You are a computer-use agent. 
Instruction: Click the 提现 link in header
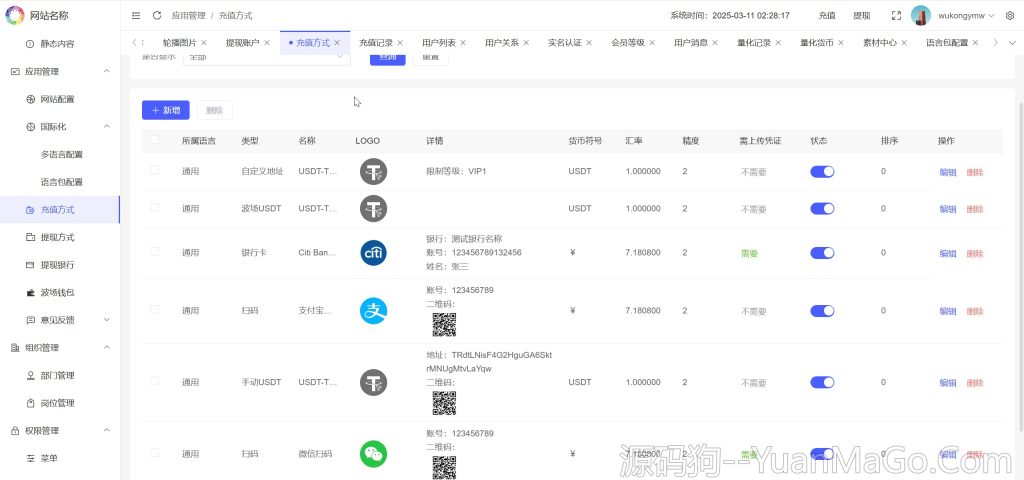862,16
